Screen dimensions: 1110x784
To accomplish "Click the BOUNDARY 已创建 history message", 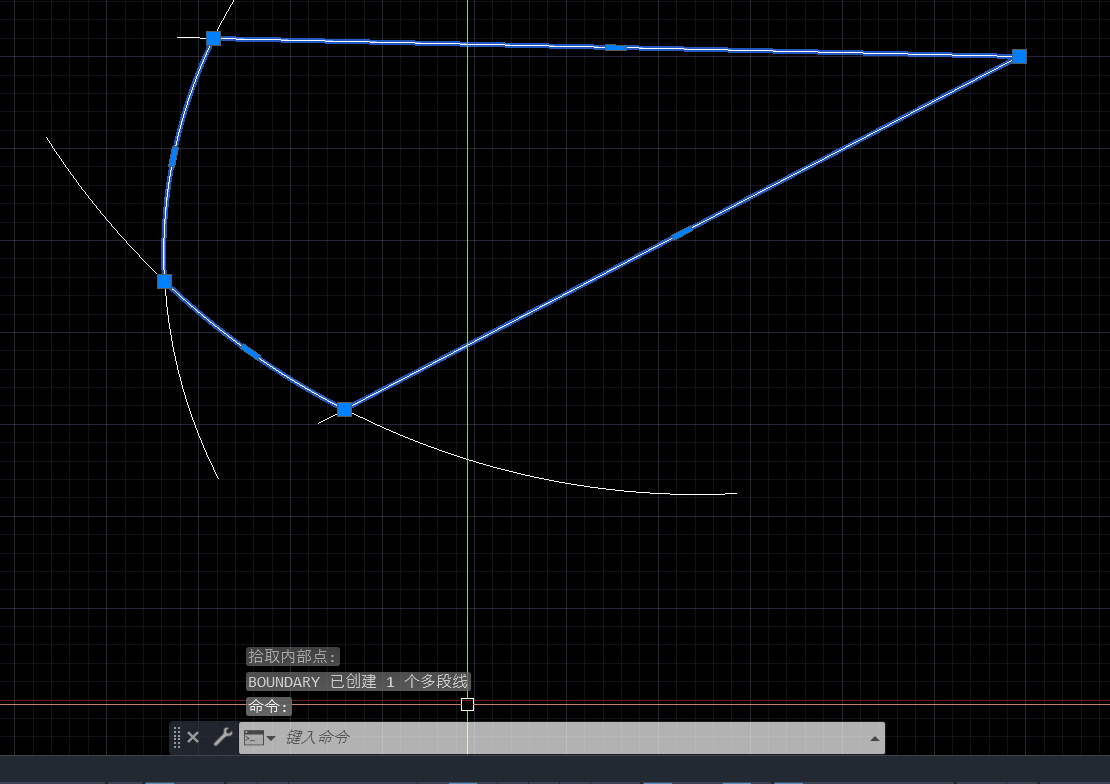I will (358, 682).
